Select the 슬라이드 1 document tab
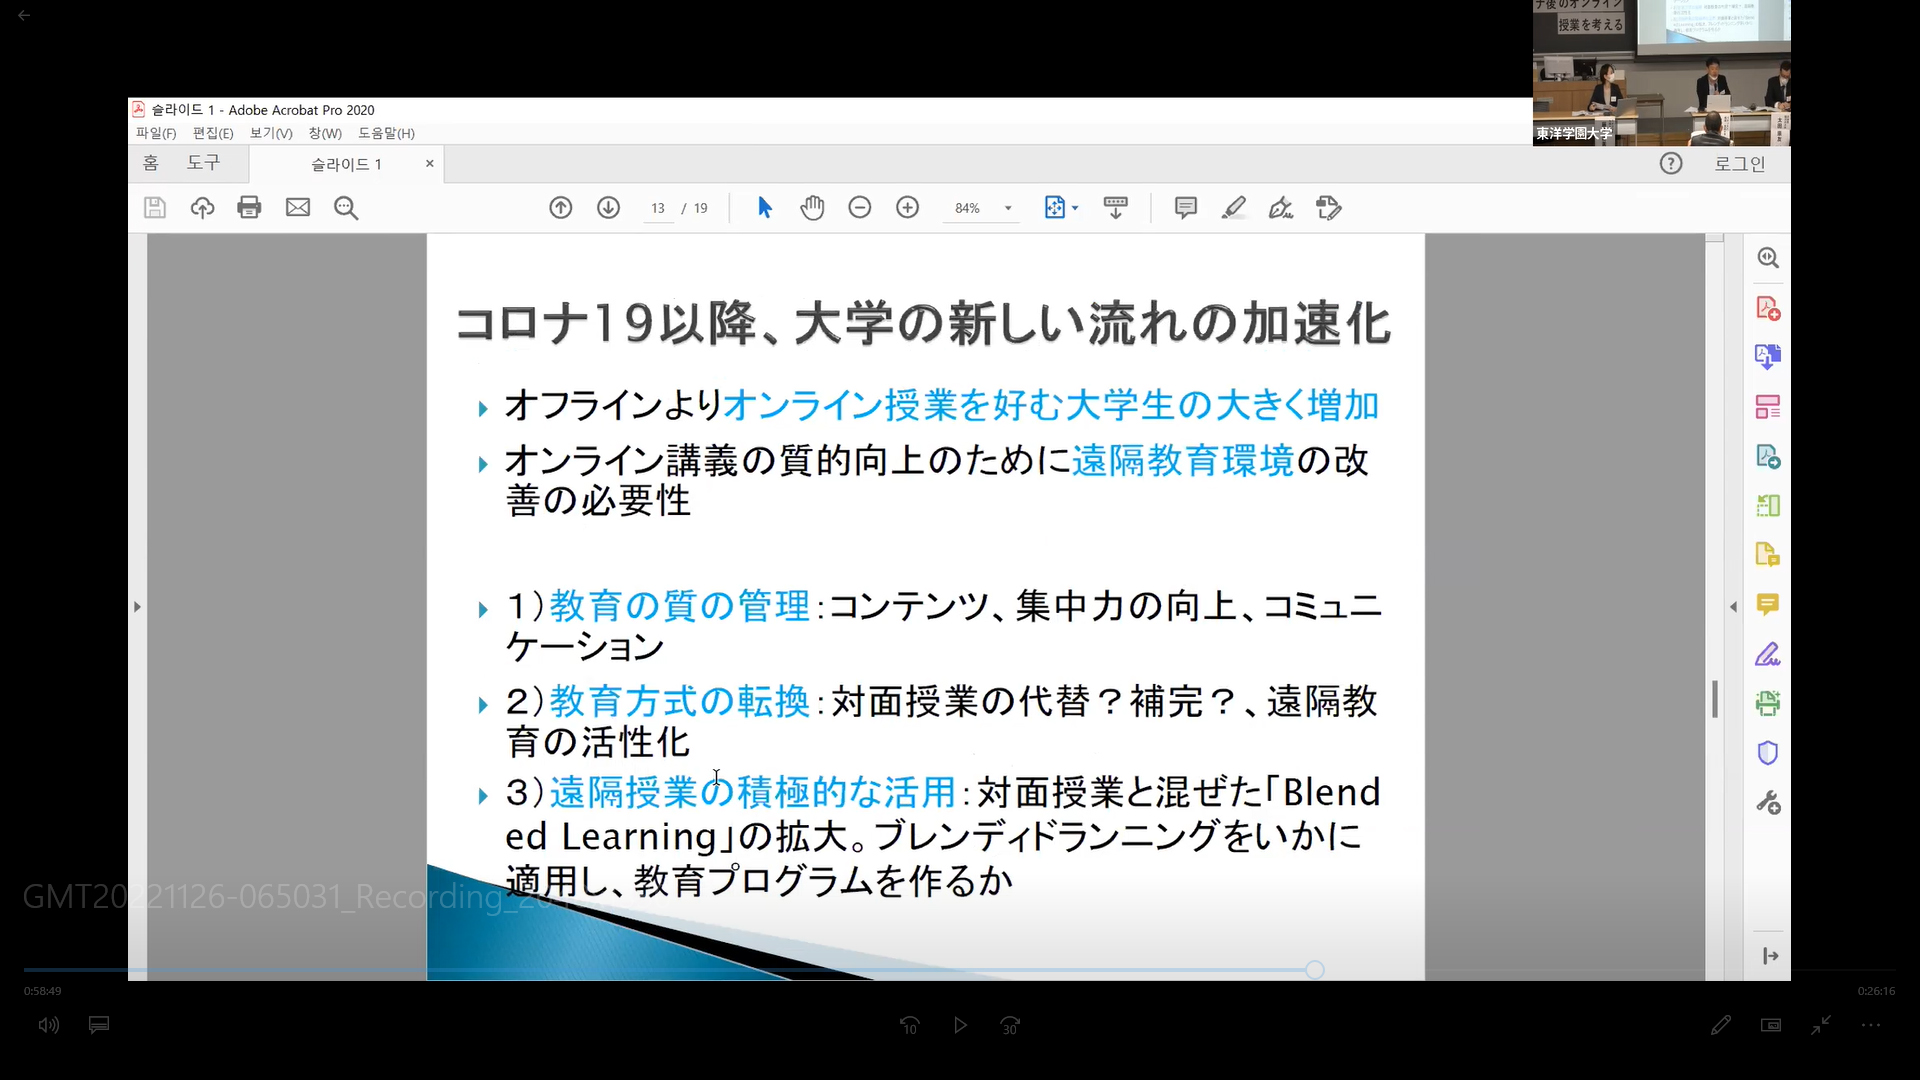Viewport: 1920px width, 1080px height. point(346,164)
